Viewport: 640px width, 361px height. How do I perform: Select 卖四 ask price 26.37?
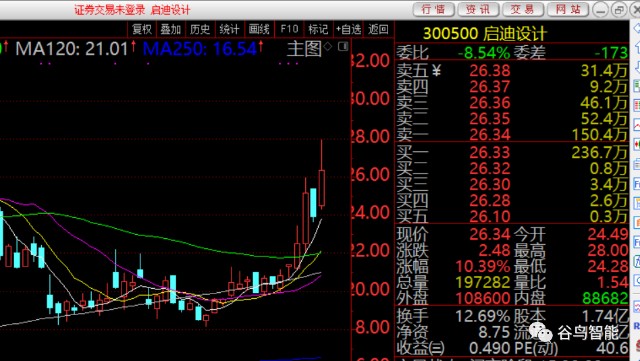pos(489,87)
